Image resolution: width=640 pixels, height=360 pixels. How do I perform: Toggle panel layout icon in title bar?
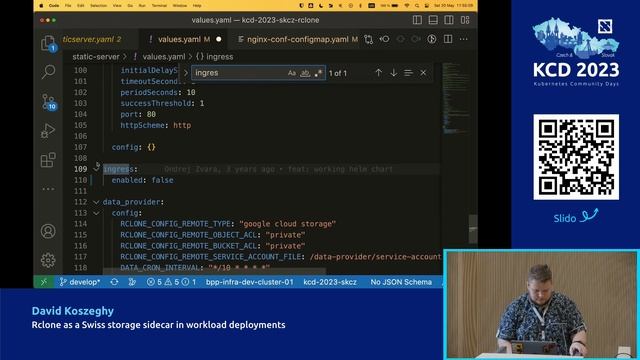point(433,20)
